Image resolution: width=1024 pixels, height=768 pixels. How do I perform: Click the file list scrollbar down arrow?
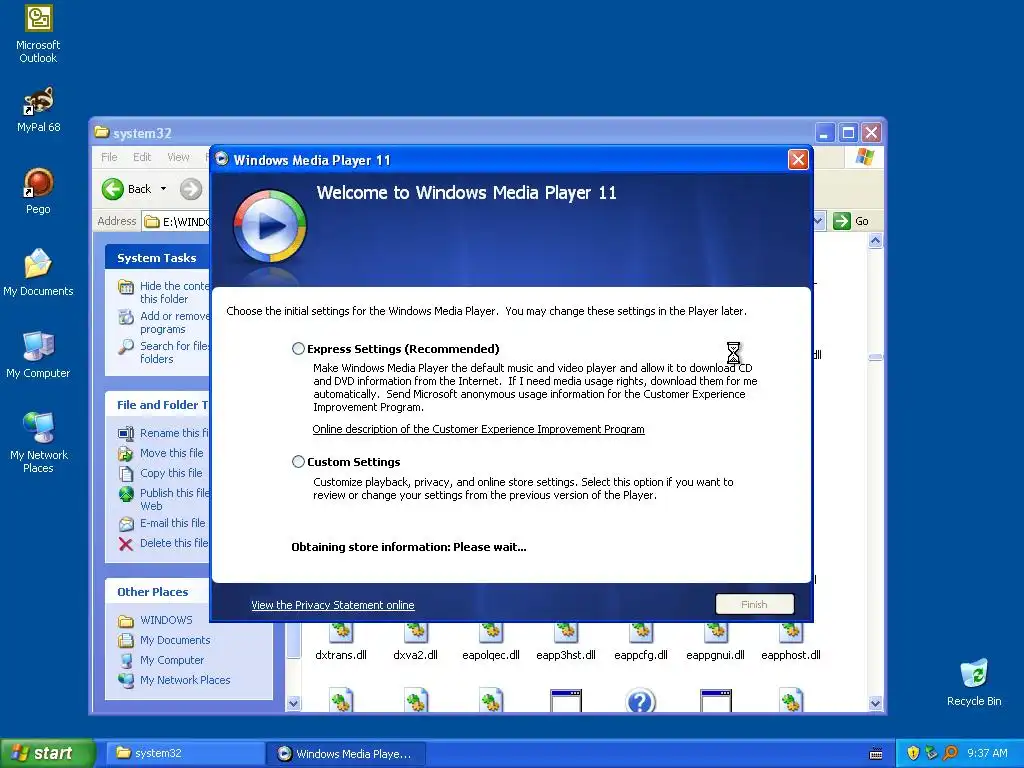coord(875,703)
